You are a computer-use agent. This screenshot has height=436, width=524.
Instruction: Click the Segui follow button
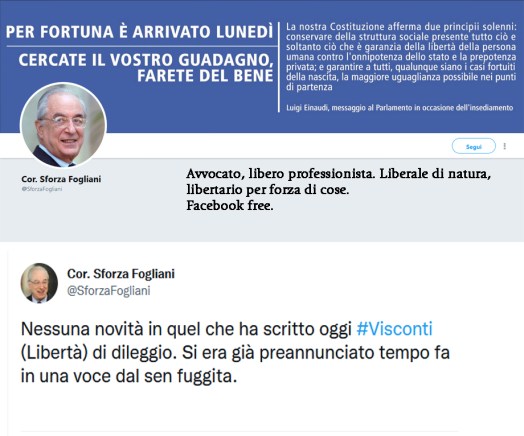(x=474, y=146)
